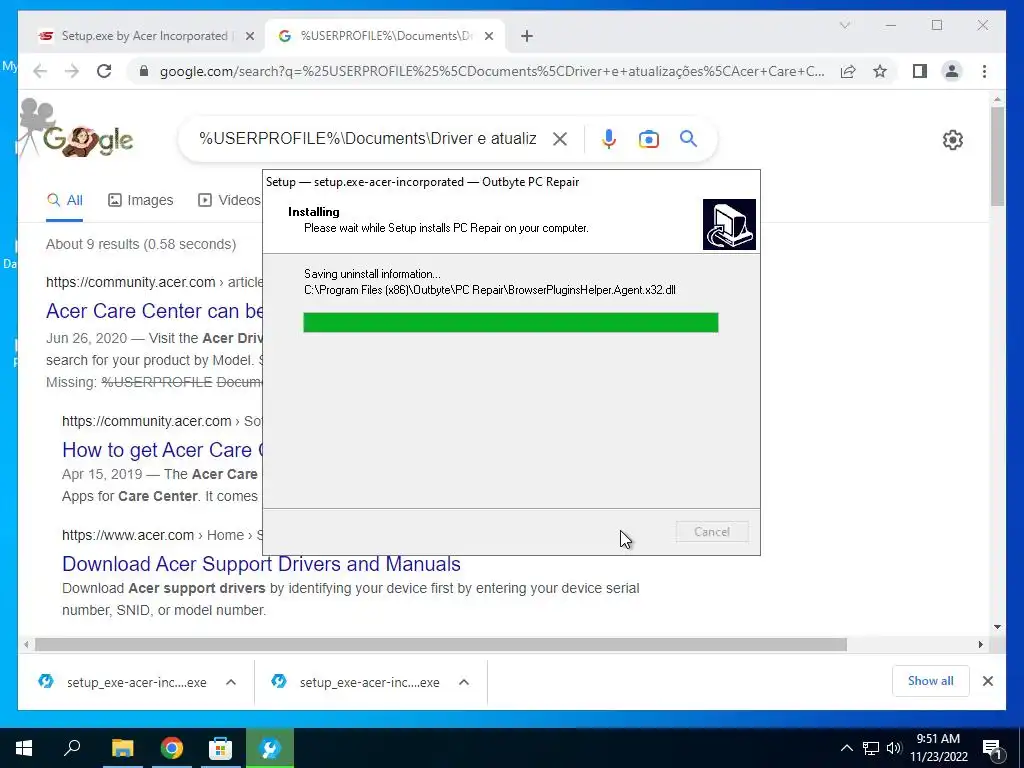Screen dimensions: 1024x768
Task: Open the Windows notification center
Action: coord(992,749)
